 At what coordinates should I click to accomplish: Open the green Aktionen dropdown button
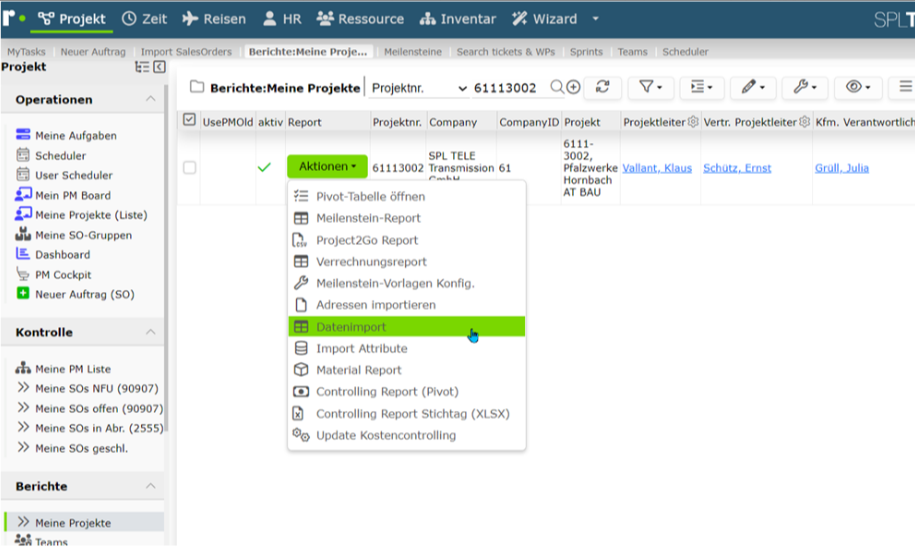click(x=327, y=166)
